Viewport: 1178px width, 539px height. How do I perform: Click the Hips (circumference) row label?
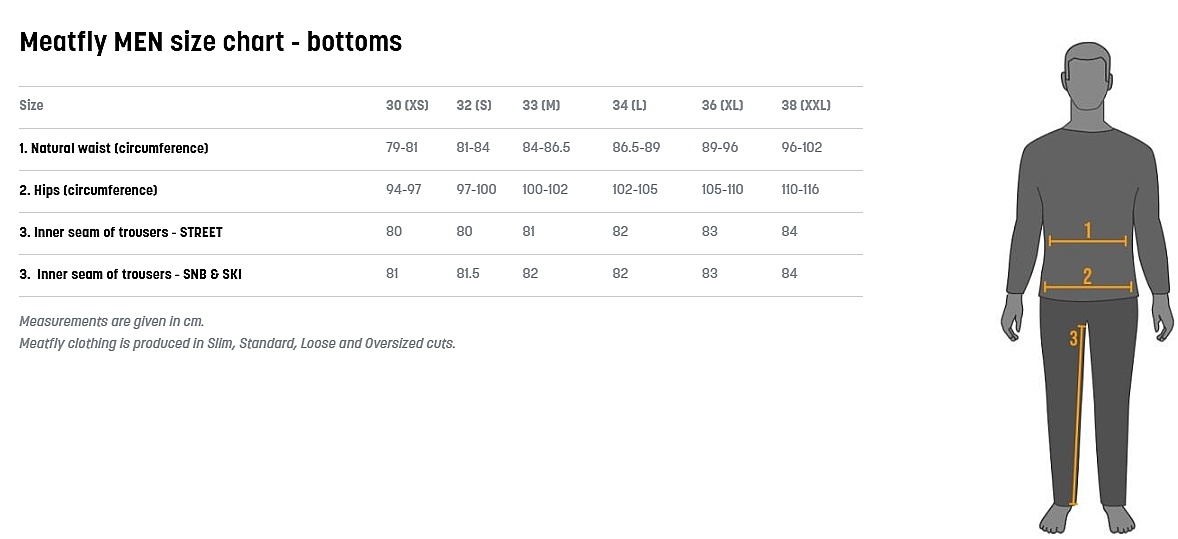[88, 190]
